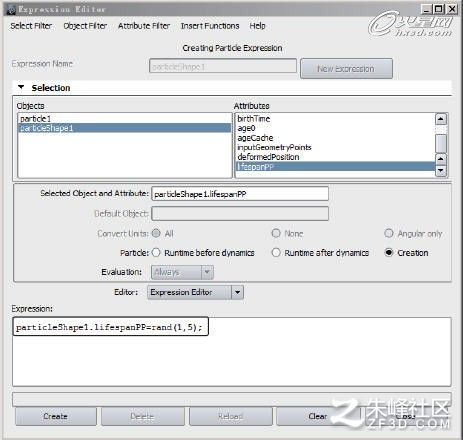463x440 pixels.
Task: Open the Editor dropdown arrow
Action: click(x=237, y=292)
